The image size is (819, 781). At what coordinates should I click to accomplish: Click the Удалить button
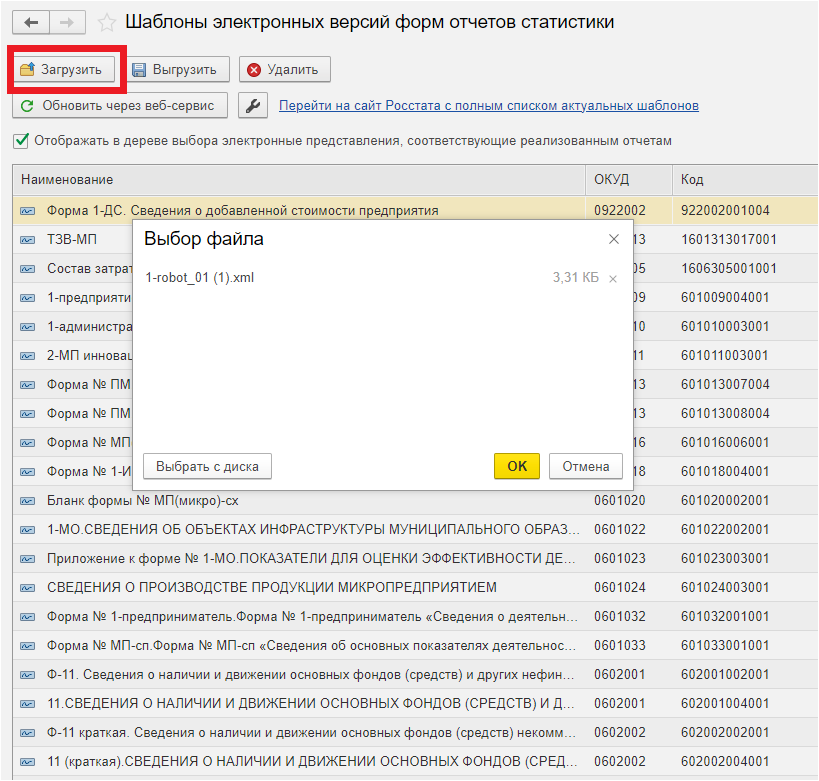(285, 69)
